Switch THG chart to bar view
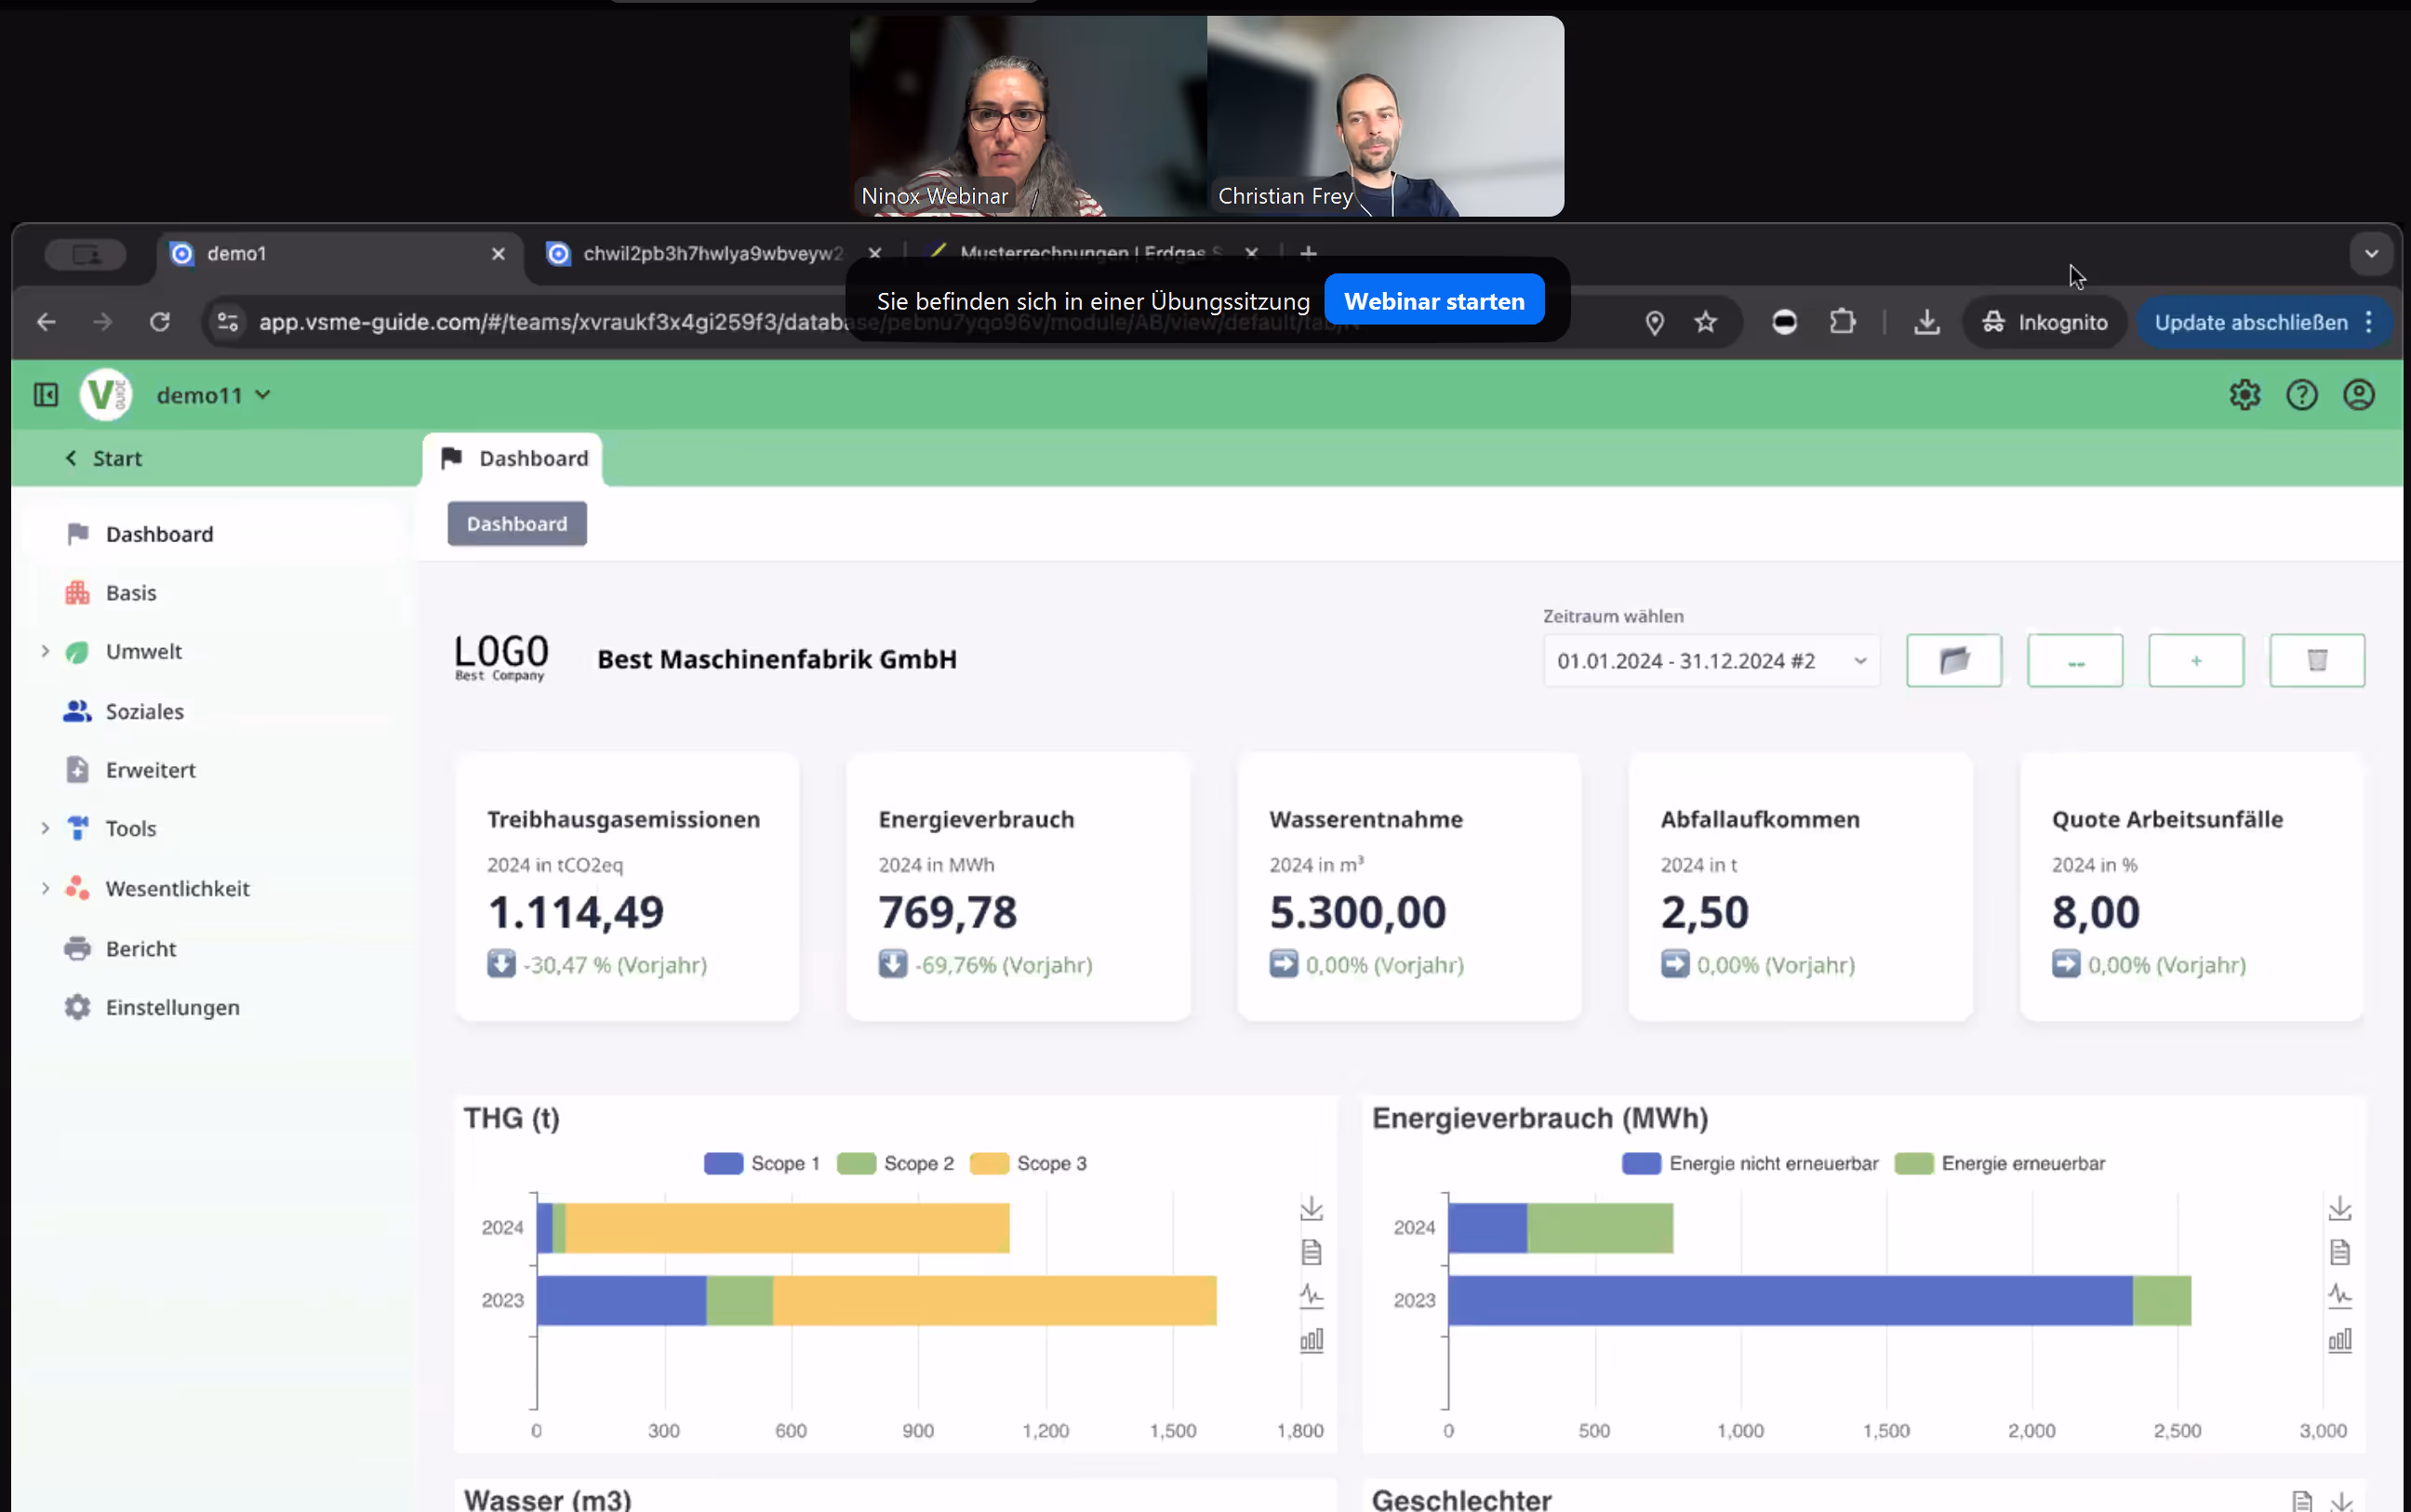Screen dimensions: 2411x1512 click(x=1311, y=1339)
